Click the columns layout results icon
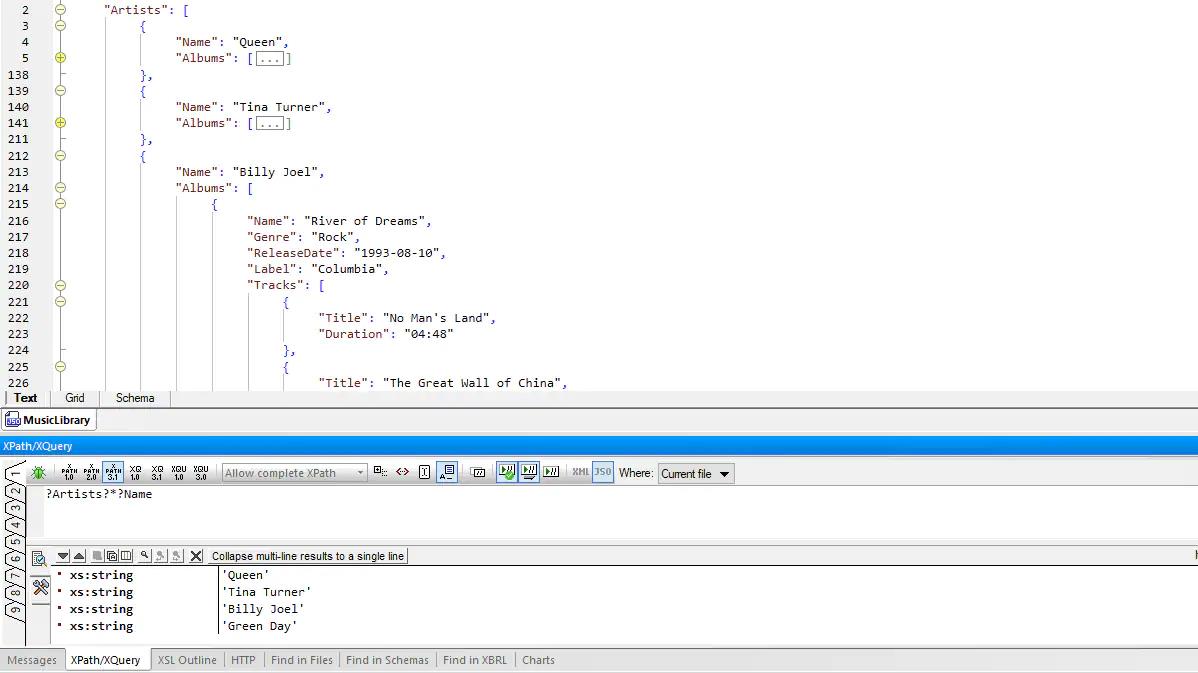This screenshot has height=673, width=1198. pyautogui.click(x=126, y=556)
